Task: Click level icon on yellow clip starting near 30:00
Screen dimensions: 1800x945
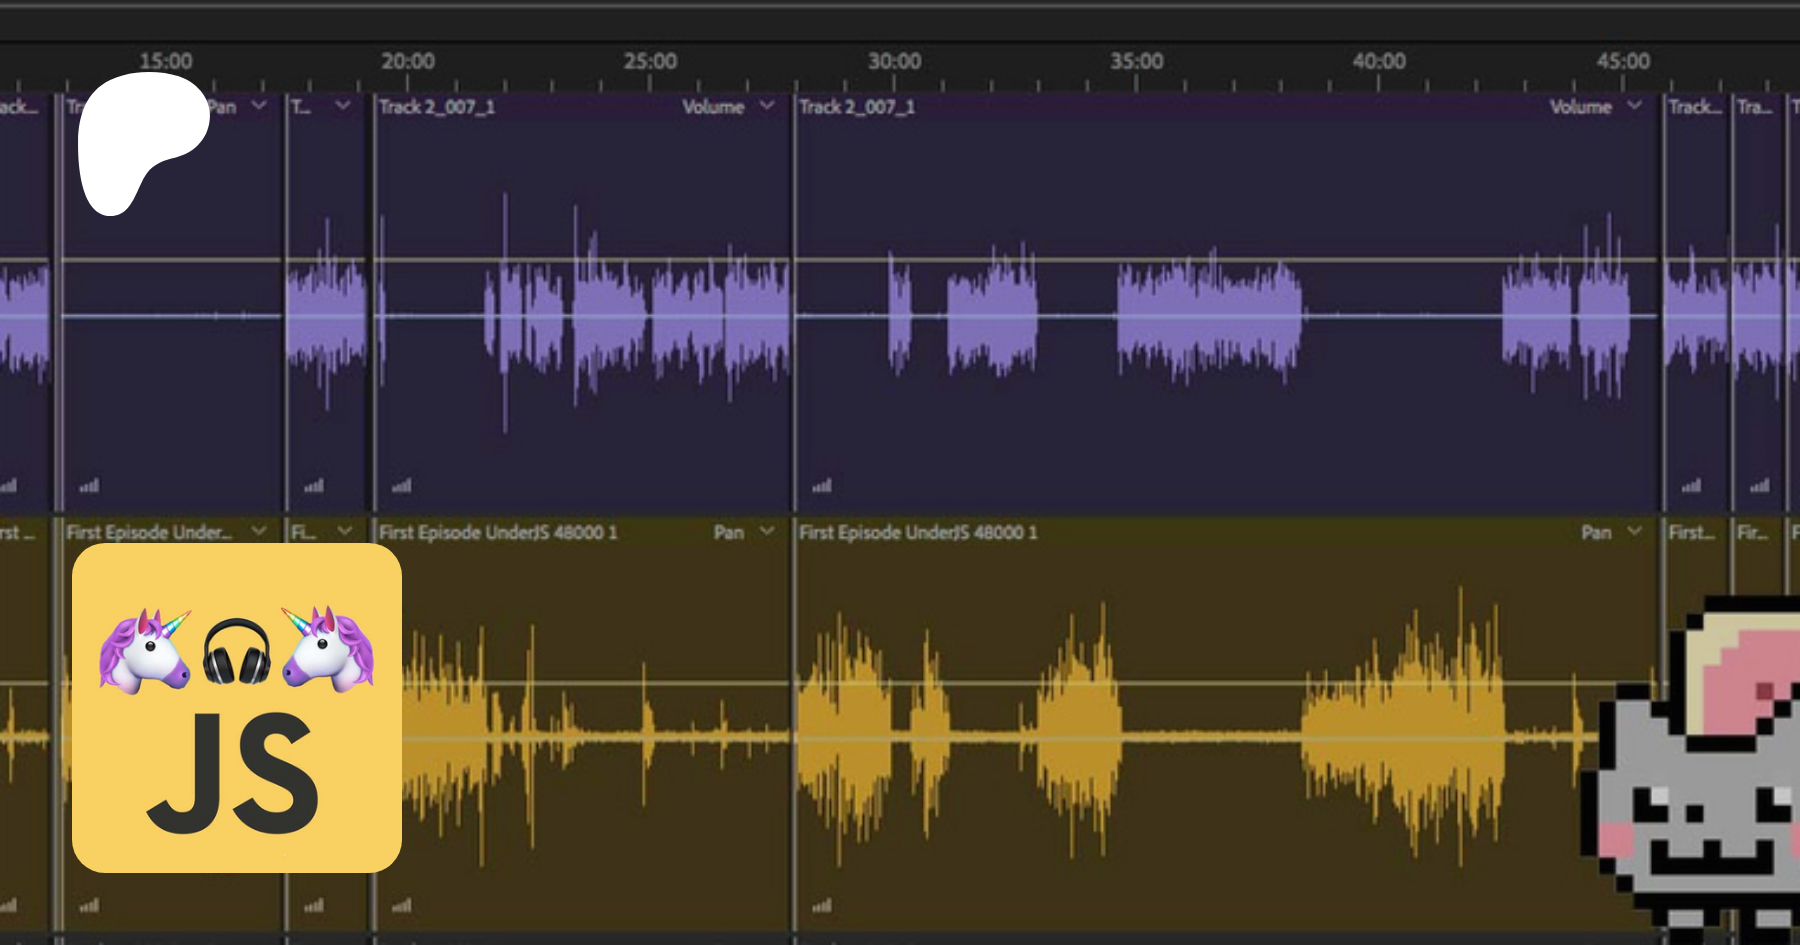Action: 822,906
